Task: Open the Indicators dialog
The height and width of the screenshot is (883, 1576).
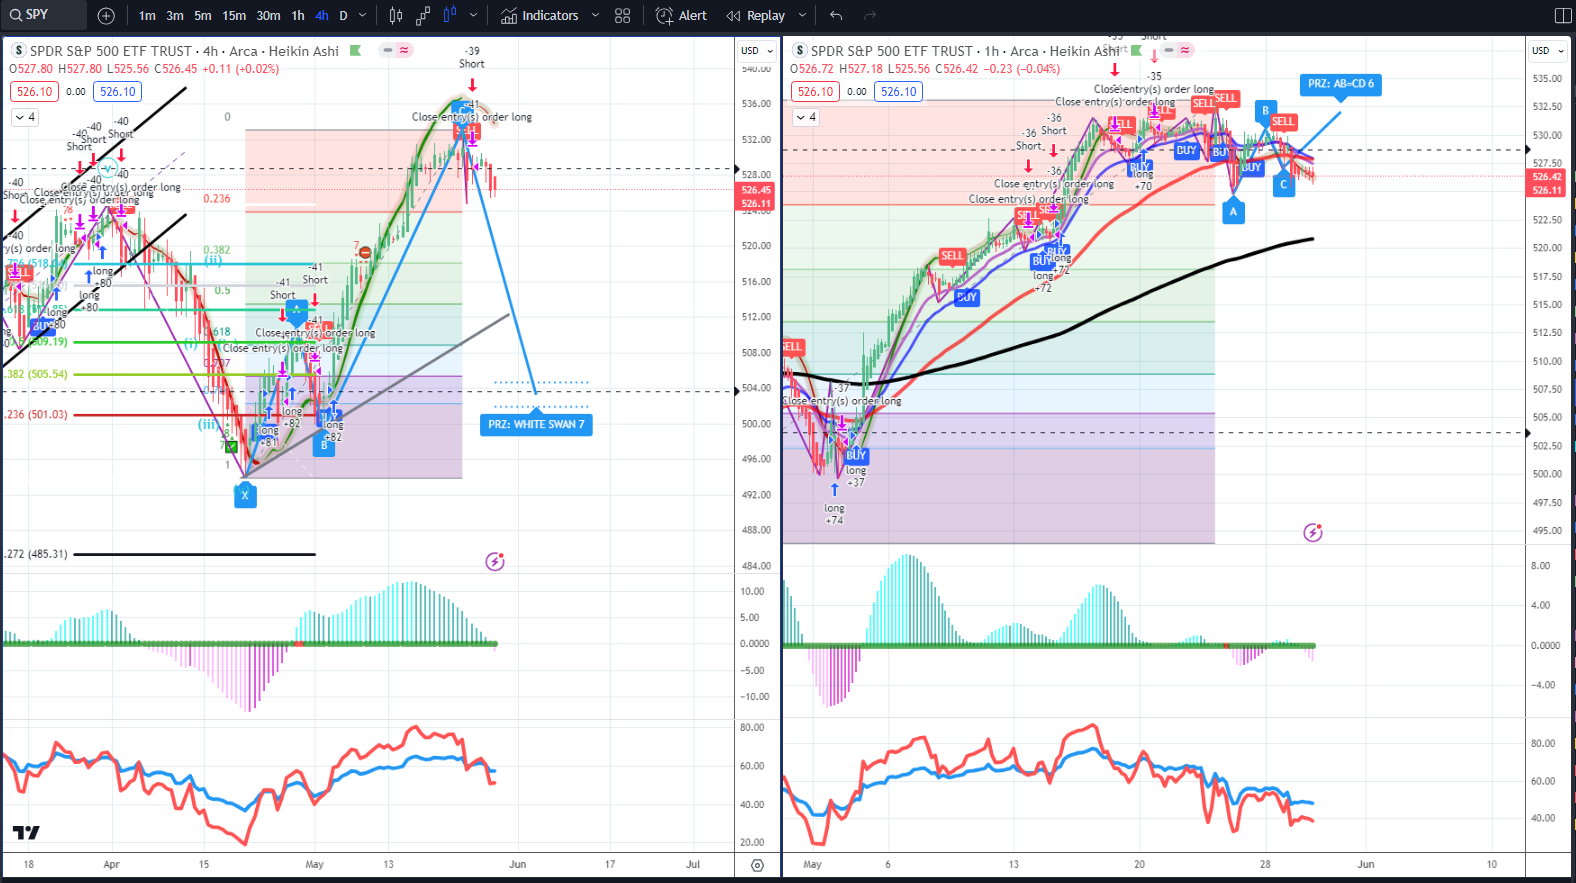Action: click(540, 16)
